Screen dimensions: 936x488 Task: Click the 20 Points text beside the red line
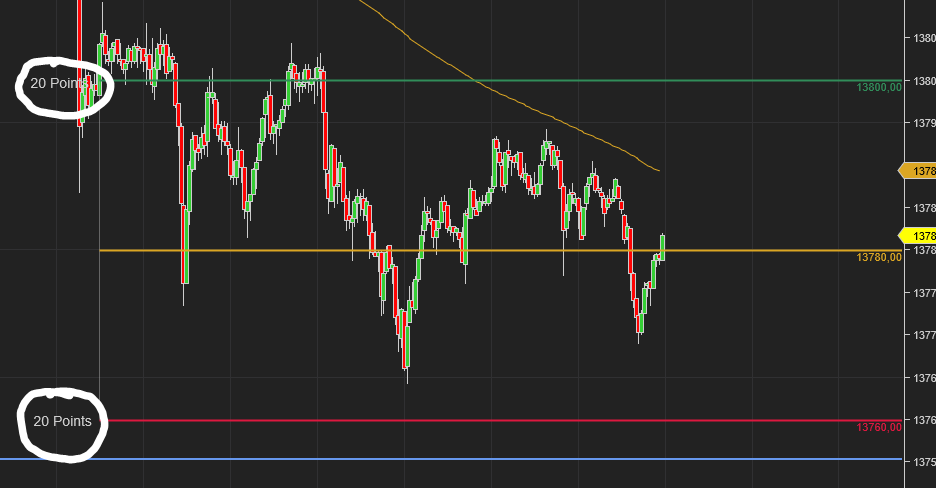click(x=62, y=421)
